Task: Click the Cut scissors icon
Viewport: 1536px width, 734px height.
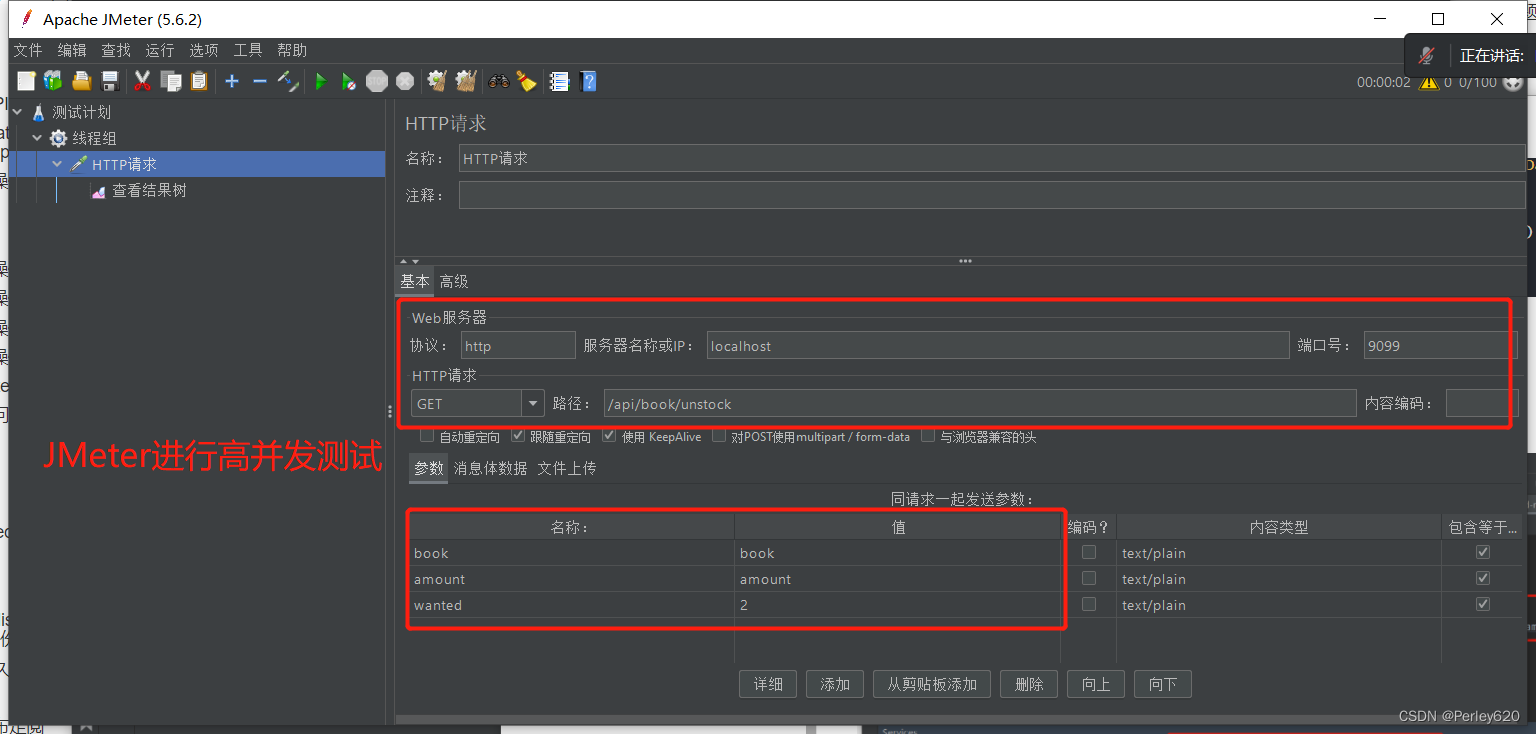Action: [142, 81]
